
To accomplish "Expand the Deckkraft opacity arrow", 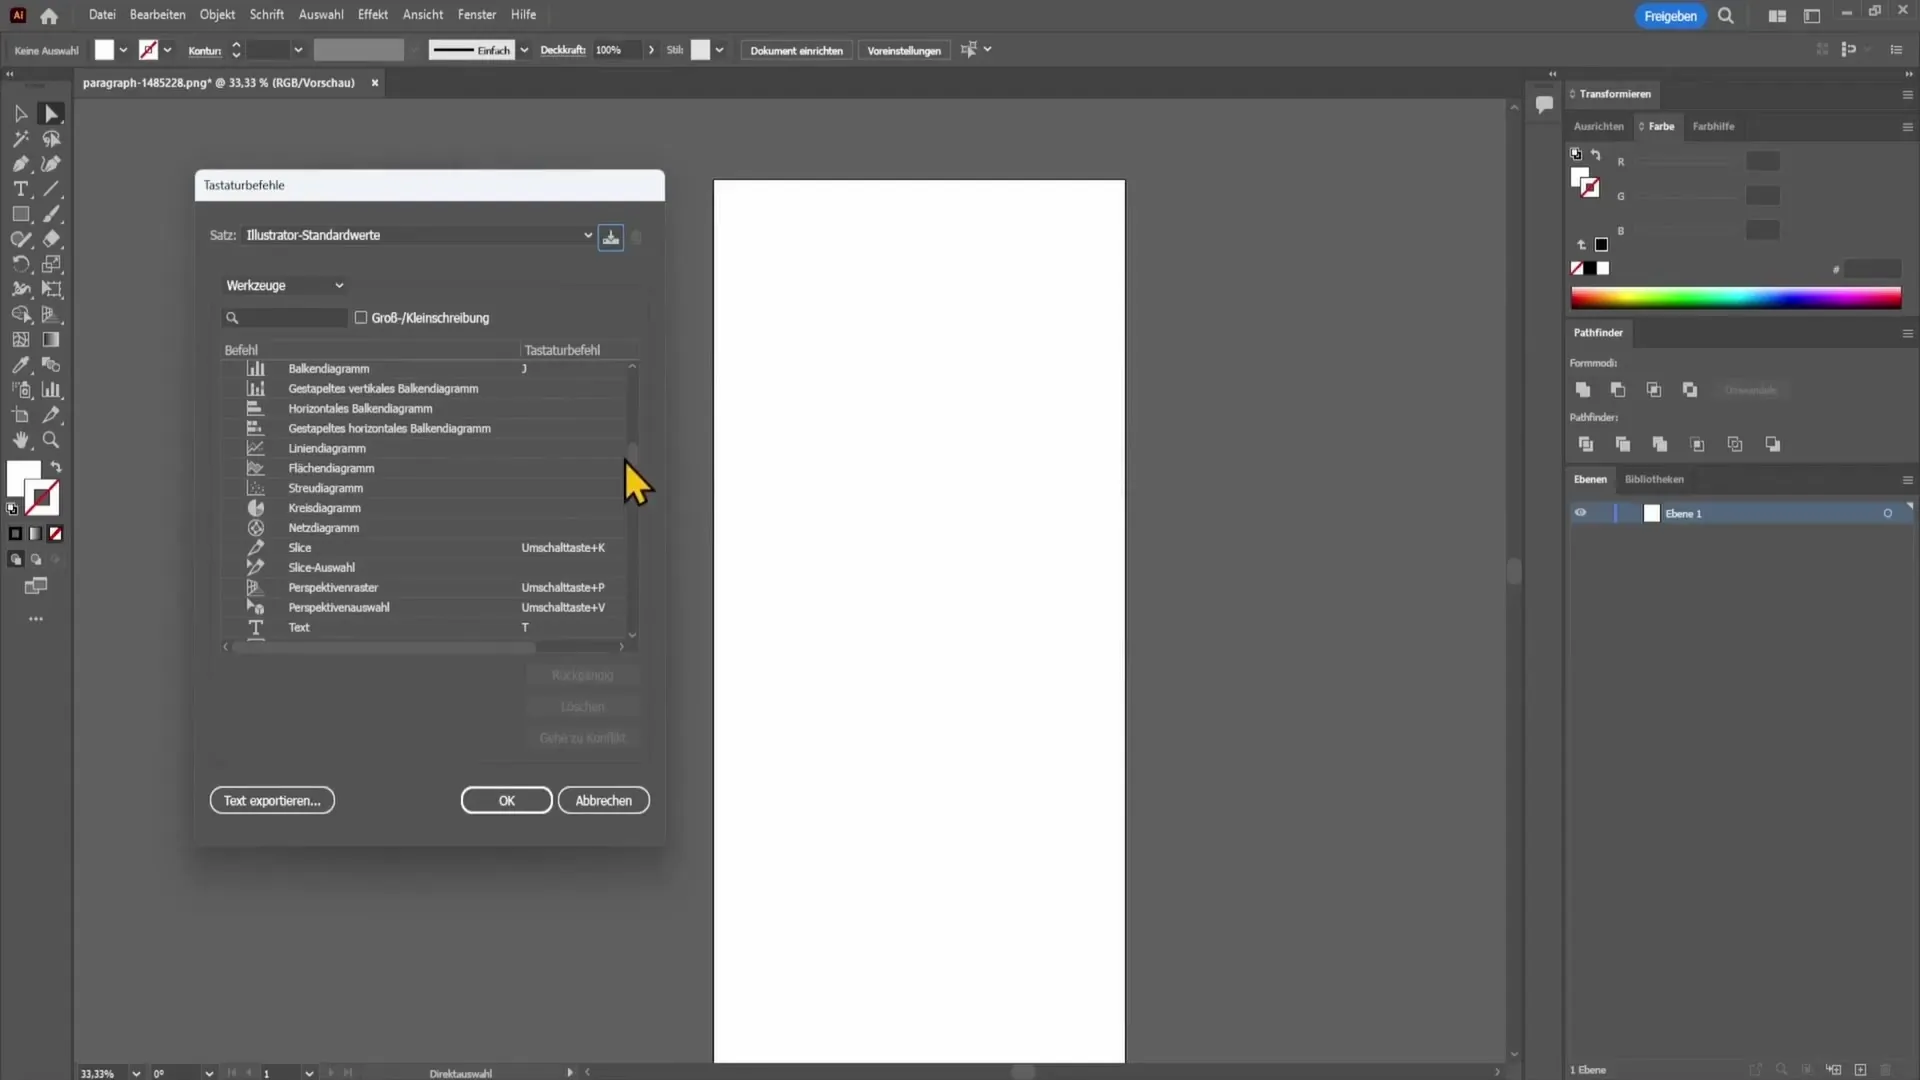I will click(x=651, y=50).
